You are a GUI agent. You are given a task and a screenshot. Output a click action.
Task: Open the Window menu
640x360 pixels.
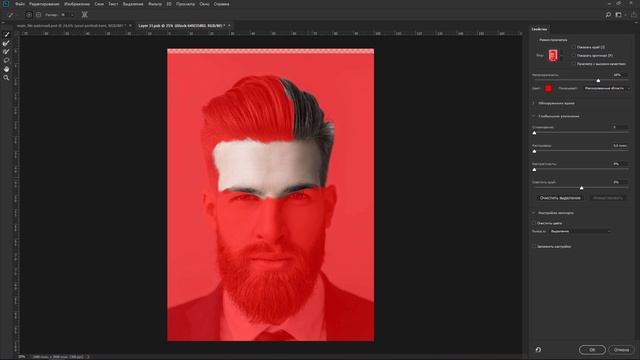[204, 4]
